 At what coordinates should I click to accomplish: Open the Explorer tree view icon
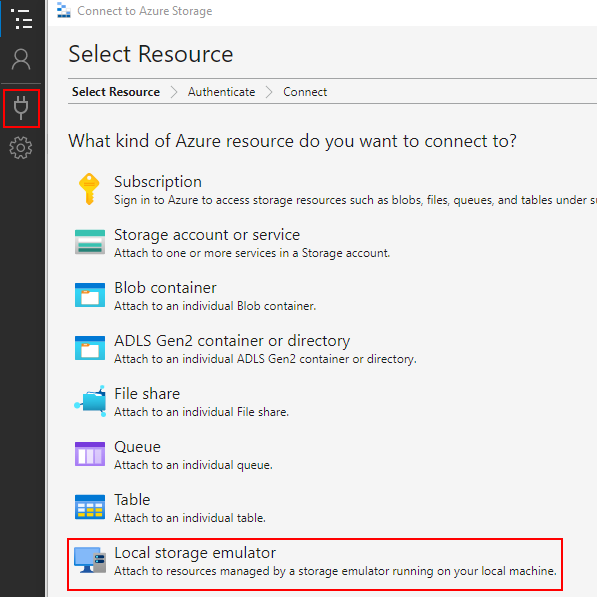[x=21, y=18]
